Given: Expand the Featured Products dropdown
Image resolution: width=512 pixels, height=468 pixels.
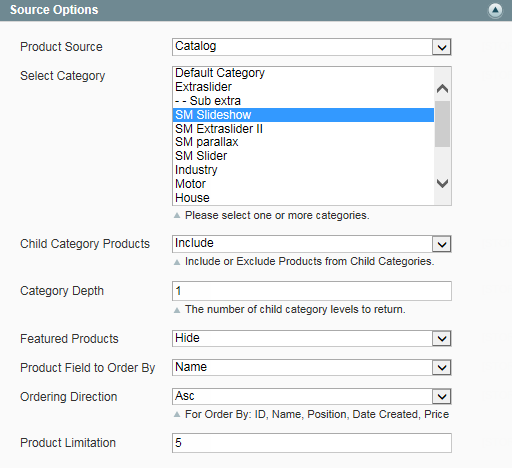Looking at the screenshot, I should point(312,339).
